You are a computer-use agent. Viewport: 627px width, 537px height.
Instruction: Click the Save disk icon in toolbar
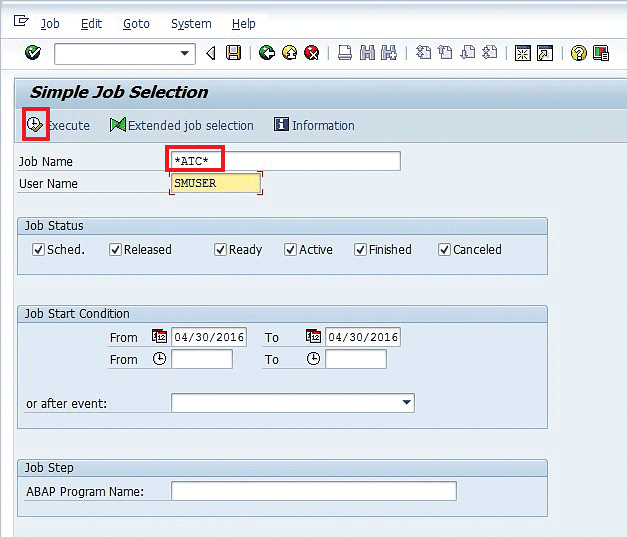point(234,53)
